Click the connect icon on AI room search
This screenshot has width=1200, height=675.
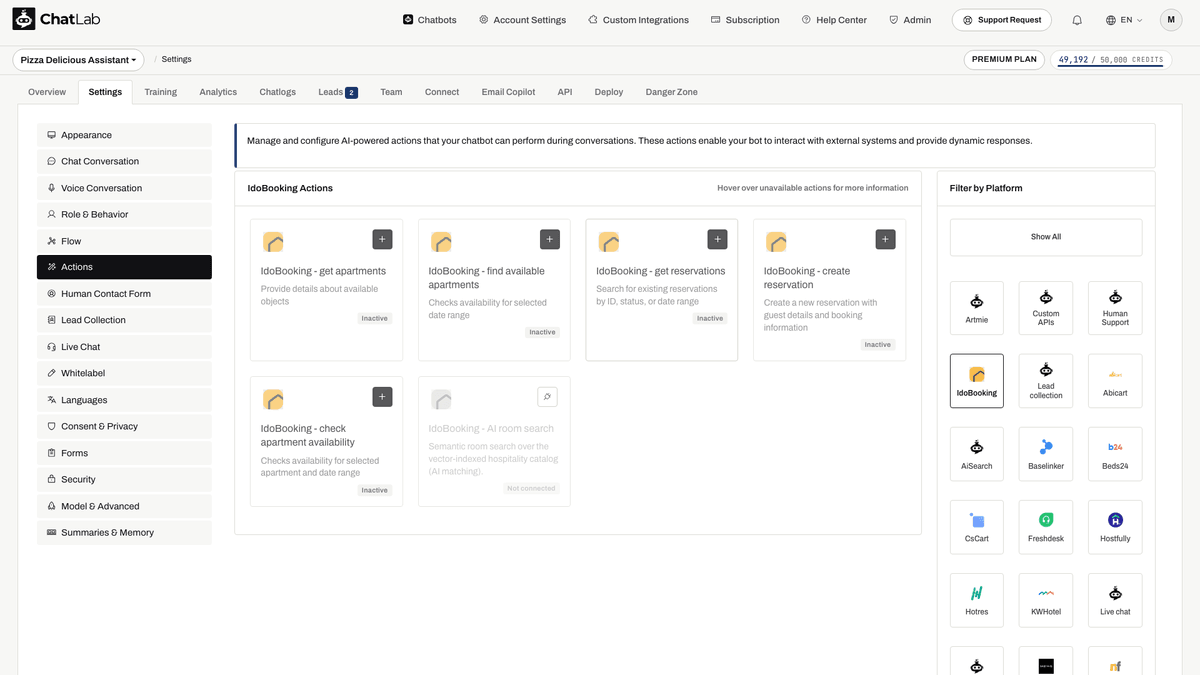(547, 397)
